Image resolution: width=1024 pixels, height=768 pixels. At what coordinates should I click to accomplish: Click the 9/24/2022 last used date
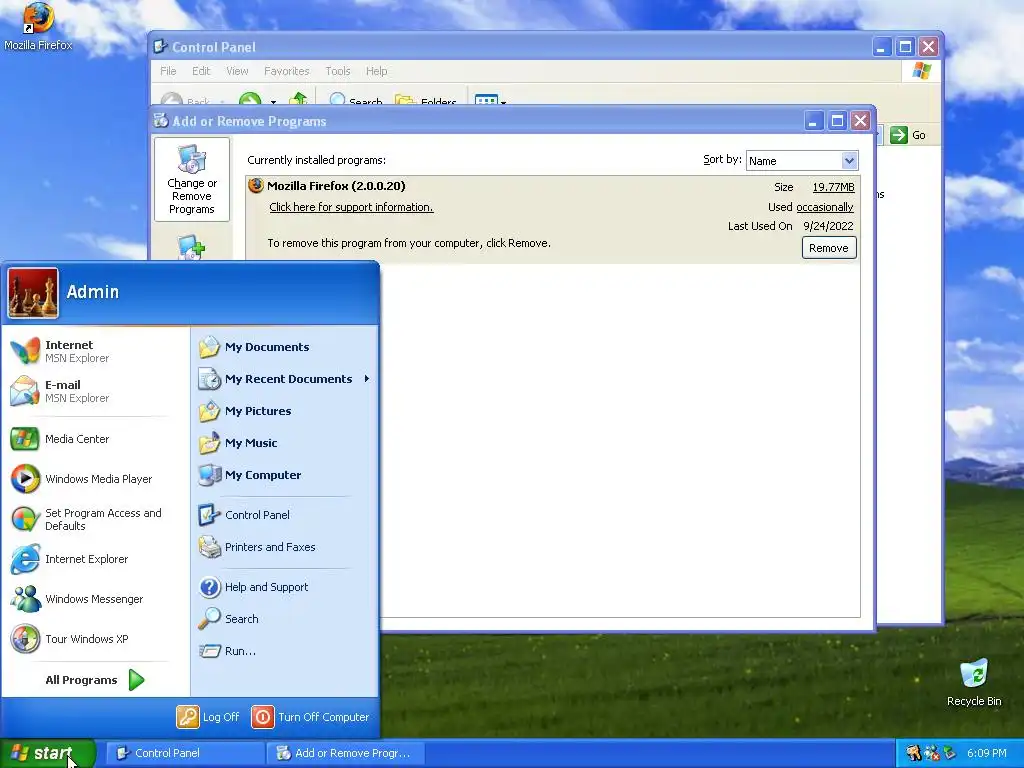(828, 226)
